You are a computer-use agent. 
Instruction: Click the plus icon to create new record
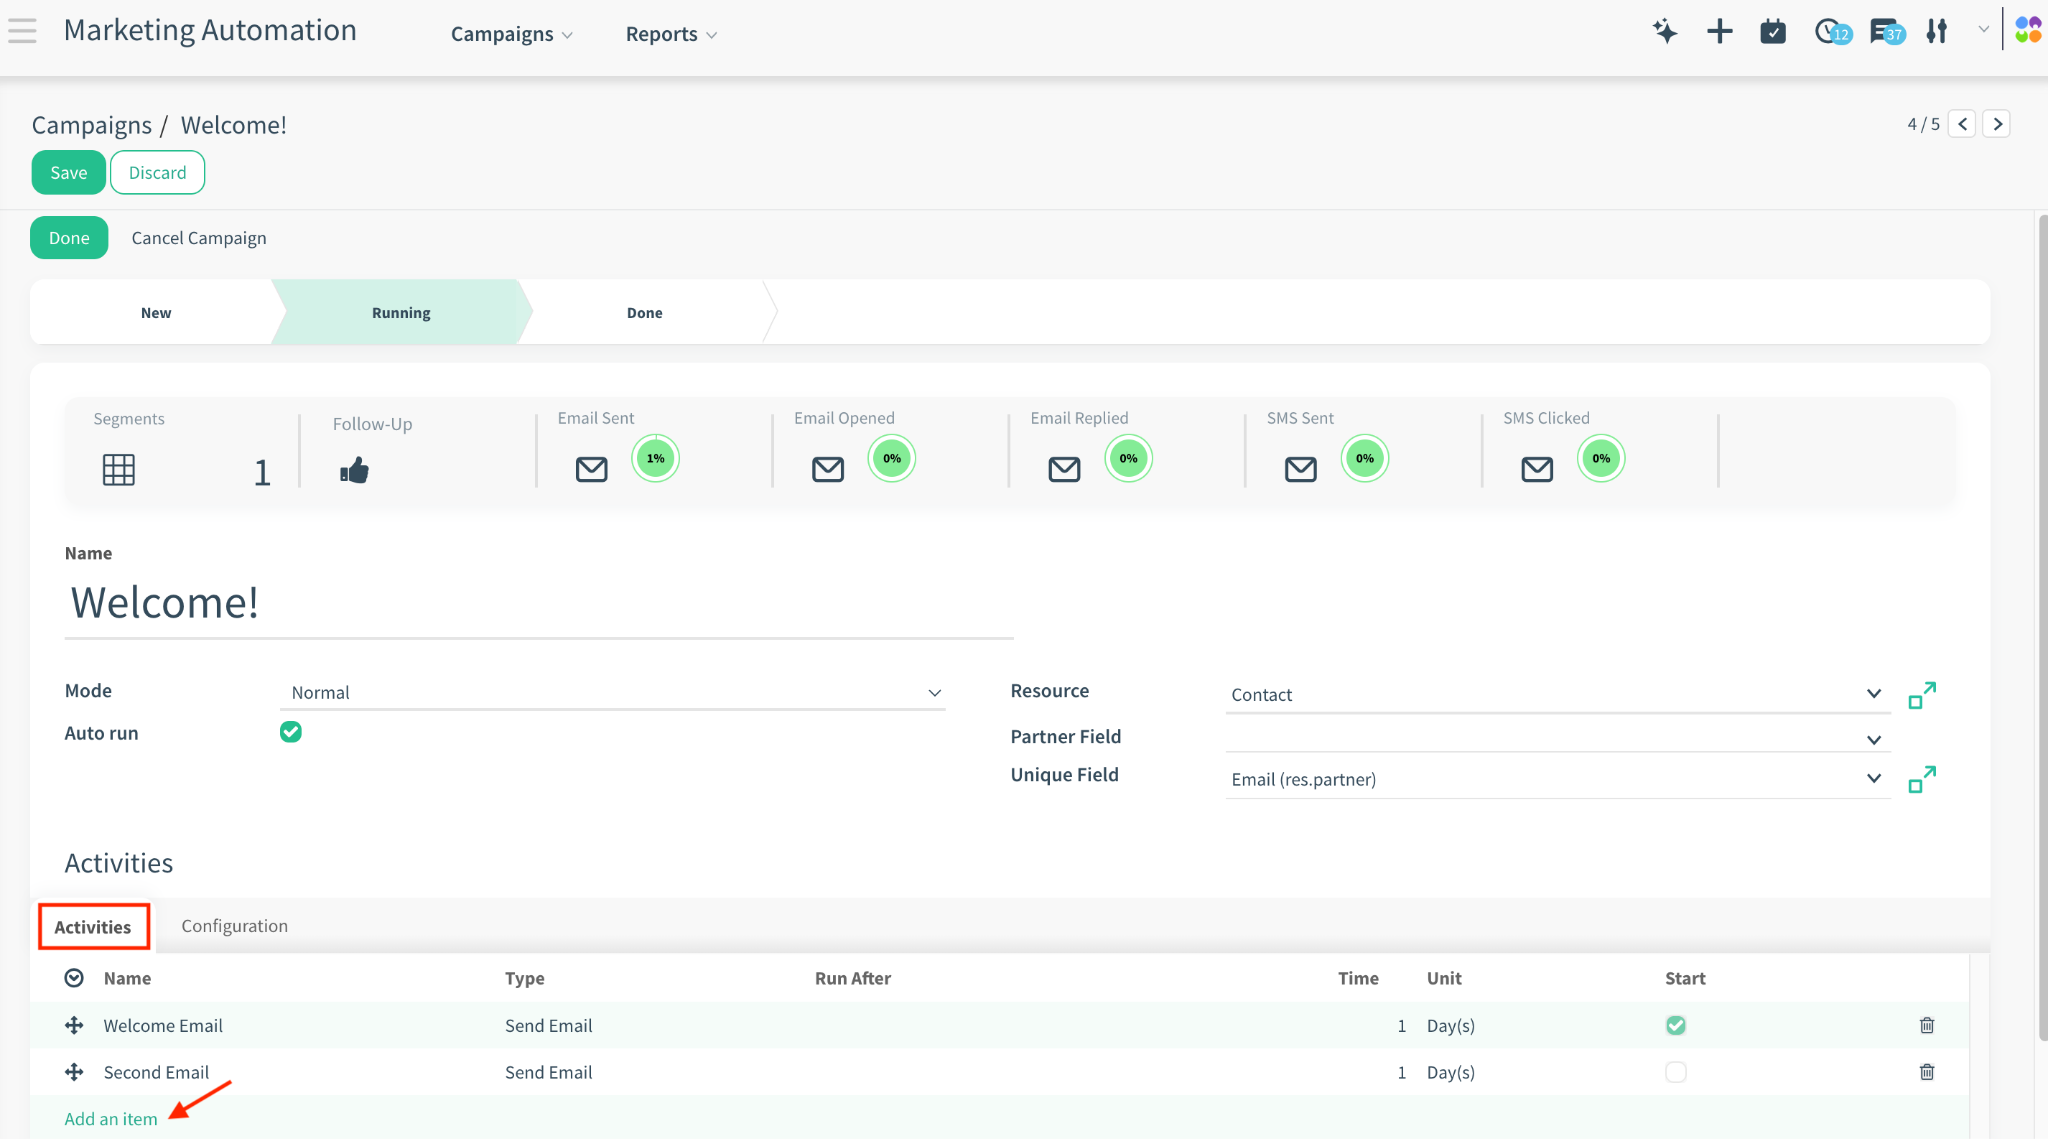[1719, 31]
